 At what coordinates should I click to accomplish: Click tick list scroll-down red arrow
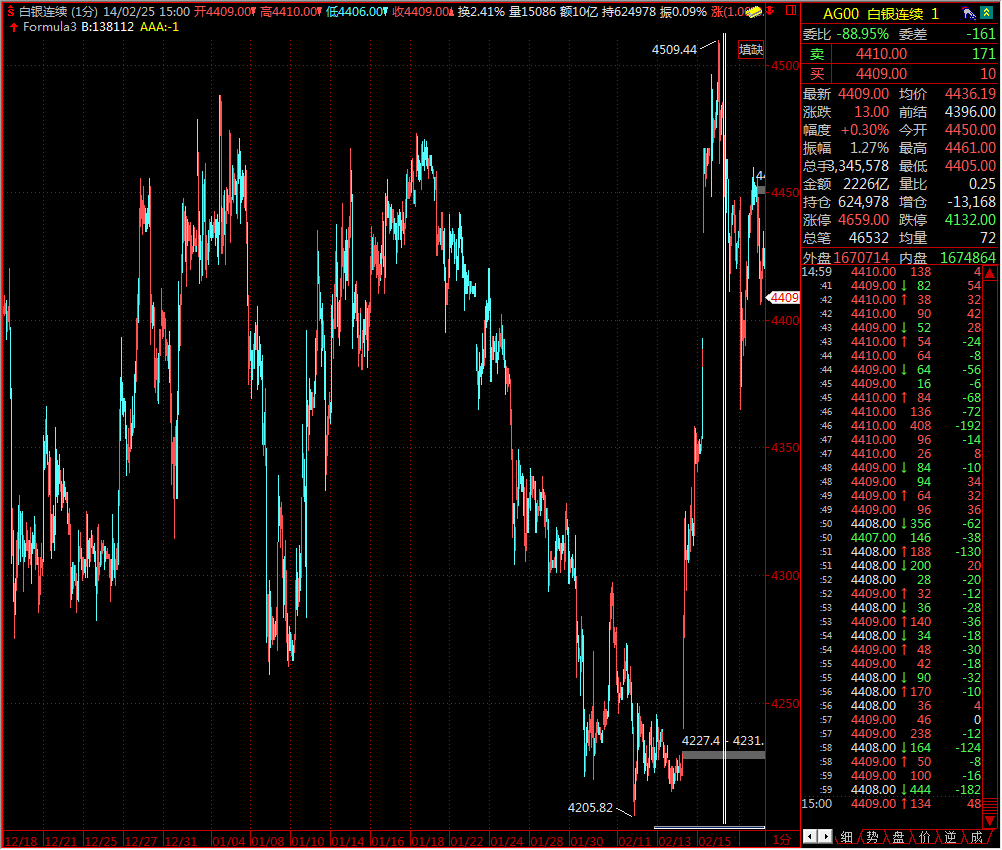click(990, 820)
